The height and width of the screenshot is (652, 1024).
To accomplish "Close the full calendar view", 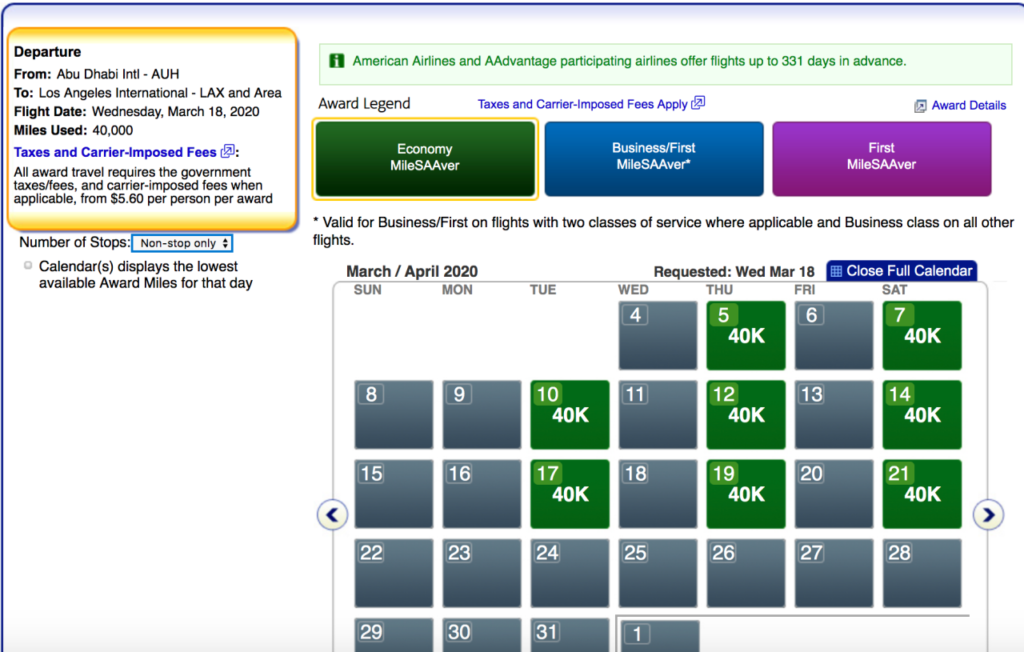I will coord(902,270).
